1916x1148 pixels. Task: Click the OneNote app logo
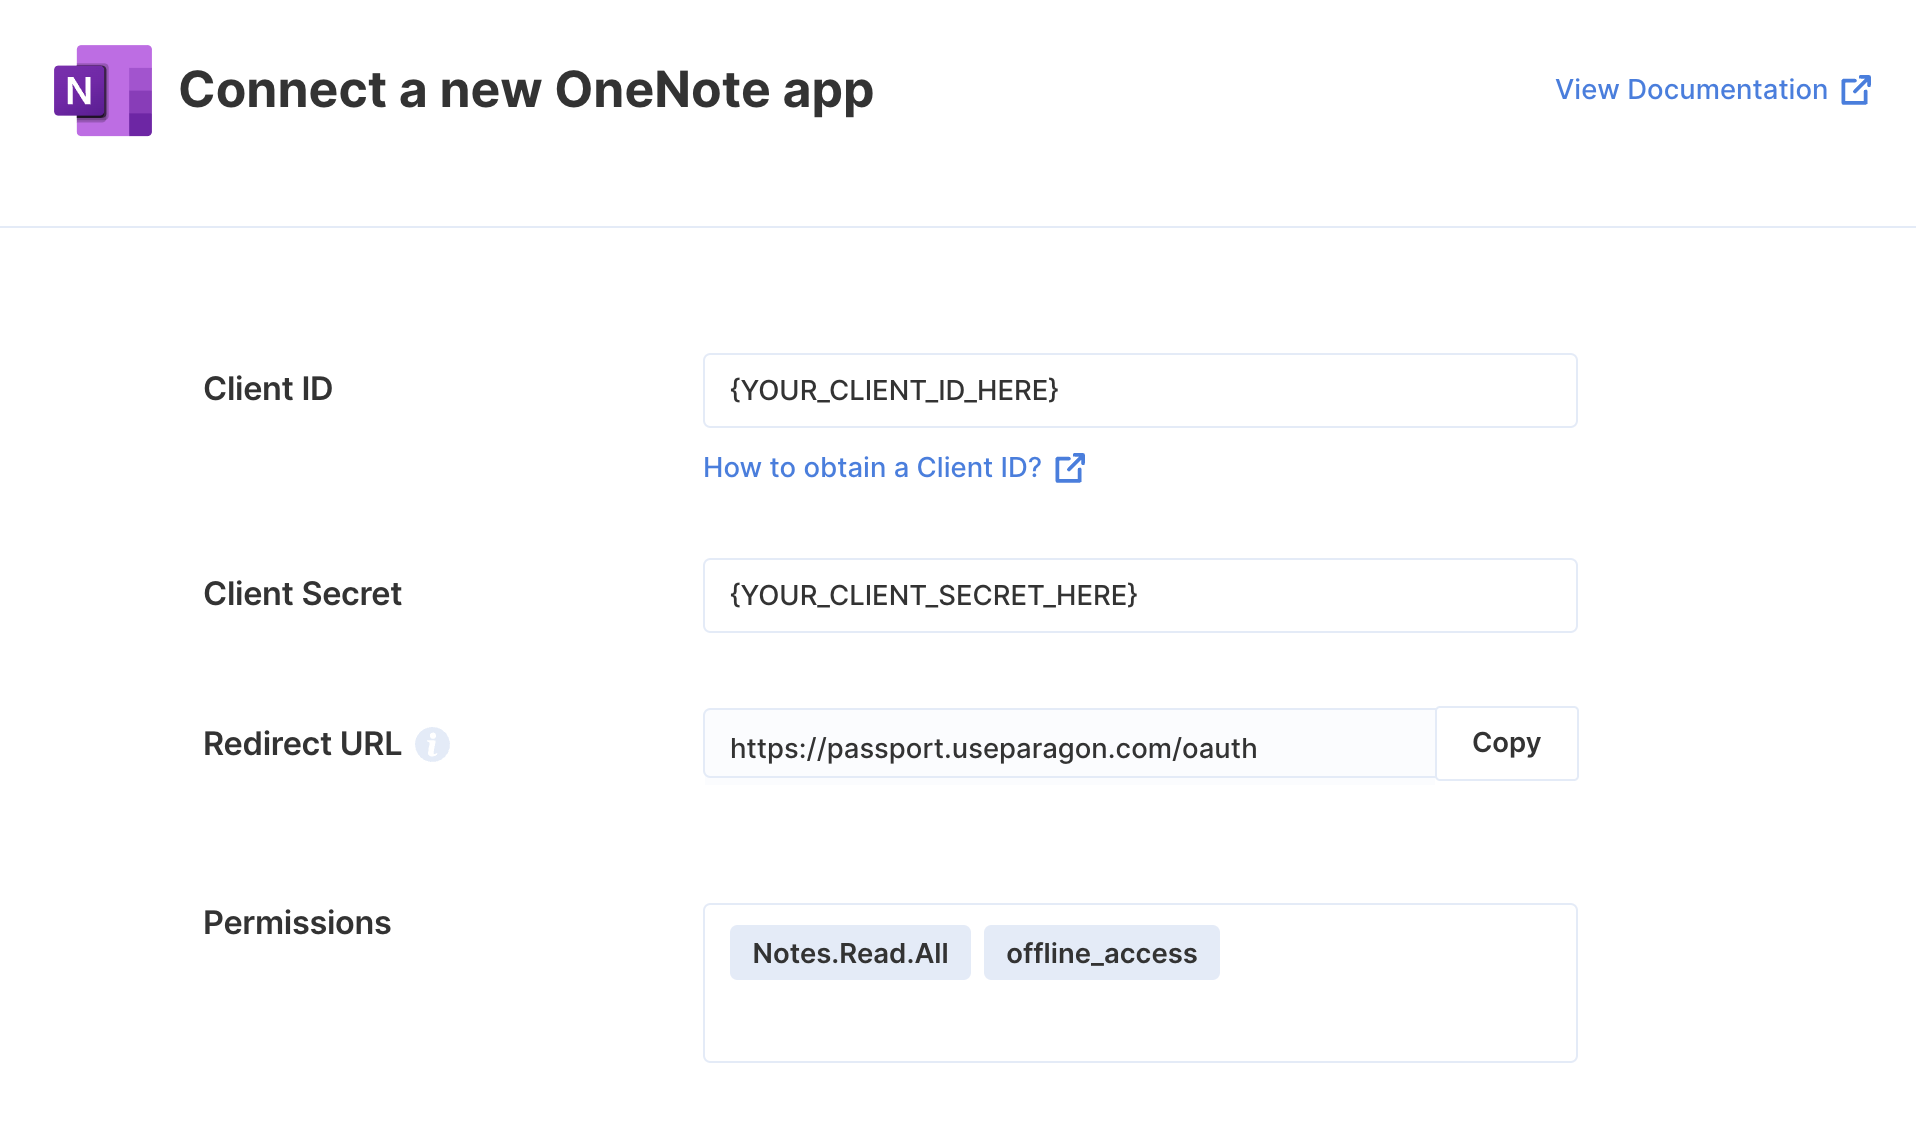103,90
